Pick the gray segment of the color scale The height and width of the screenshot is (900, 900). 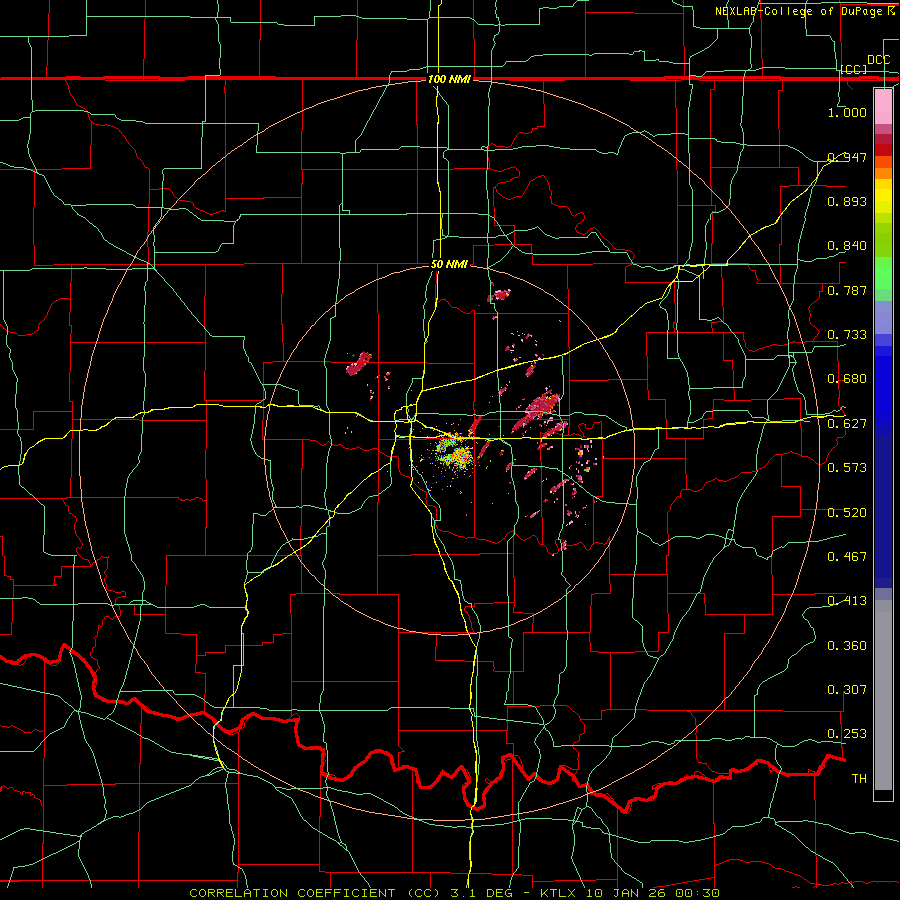883,695
